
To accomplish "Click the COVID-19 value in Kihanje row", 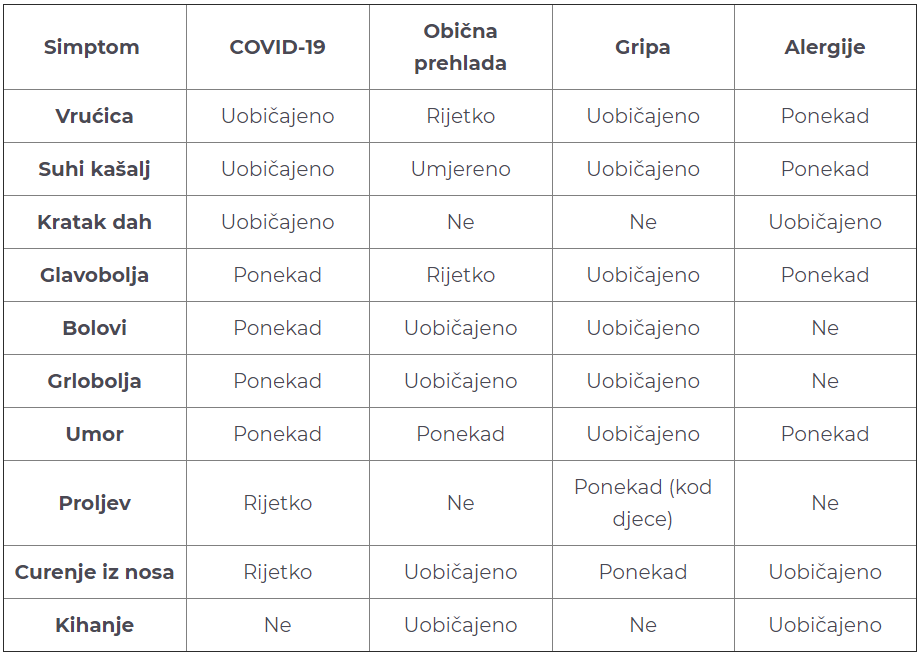I will coord(278,624).
